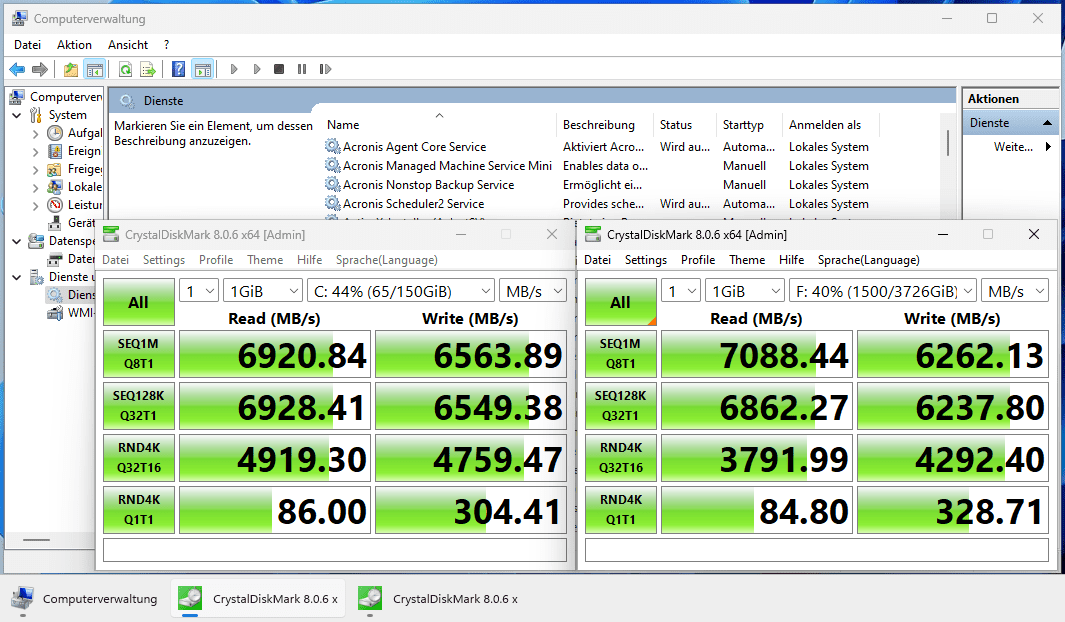
Task: Open MB/s unit dropdown in F: window
Action: point(1015,291)
